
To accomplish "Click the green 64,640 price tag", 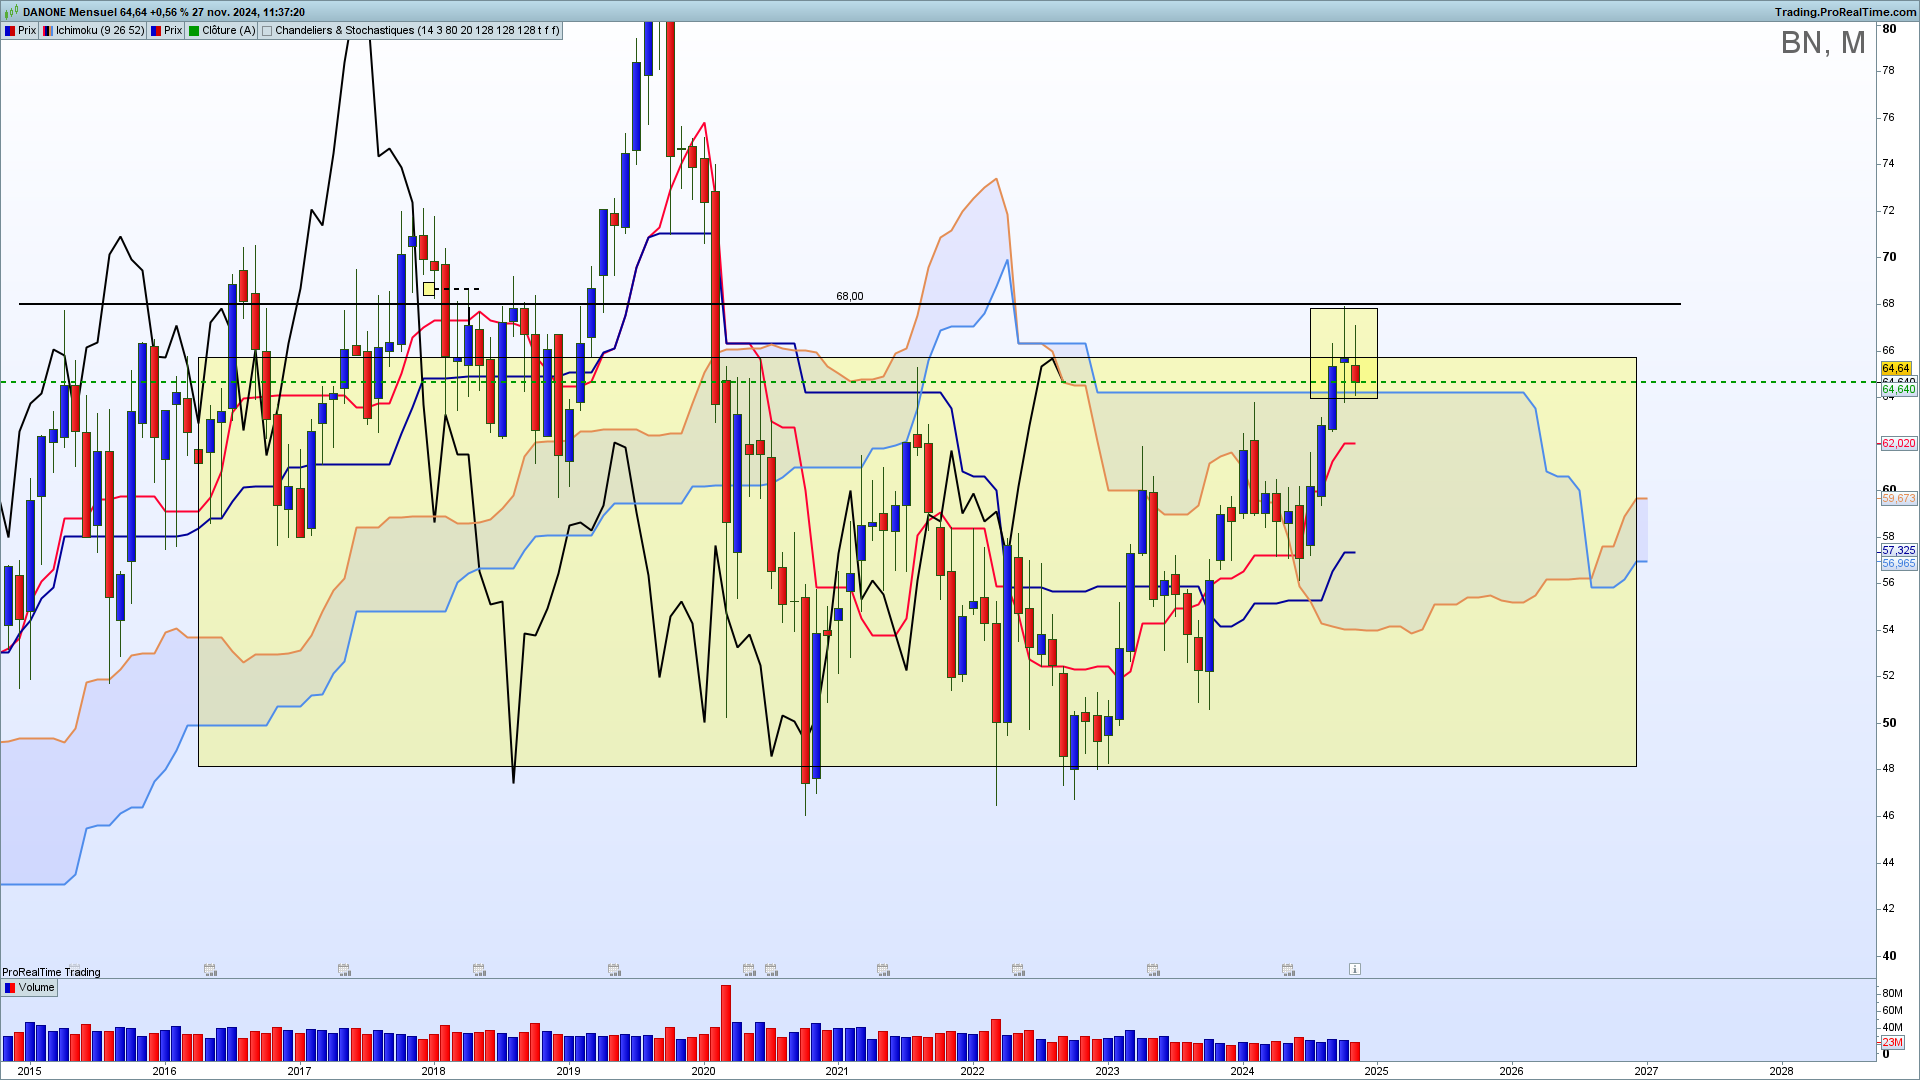I will (1899, 390).
